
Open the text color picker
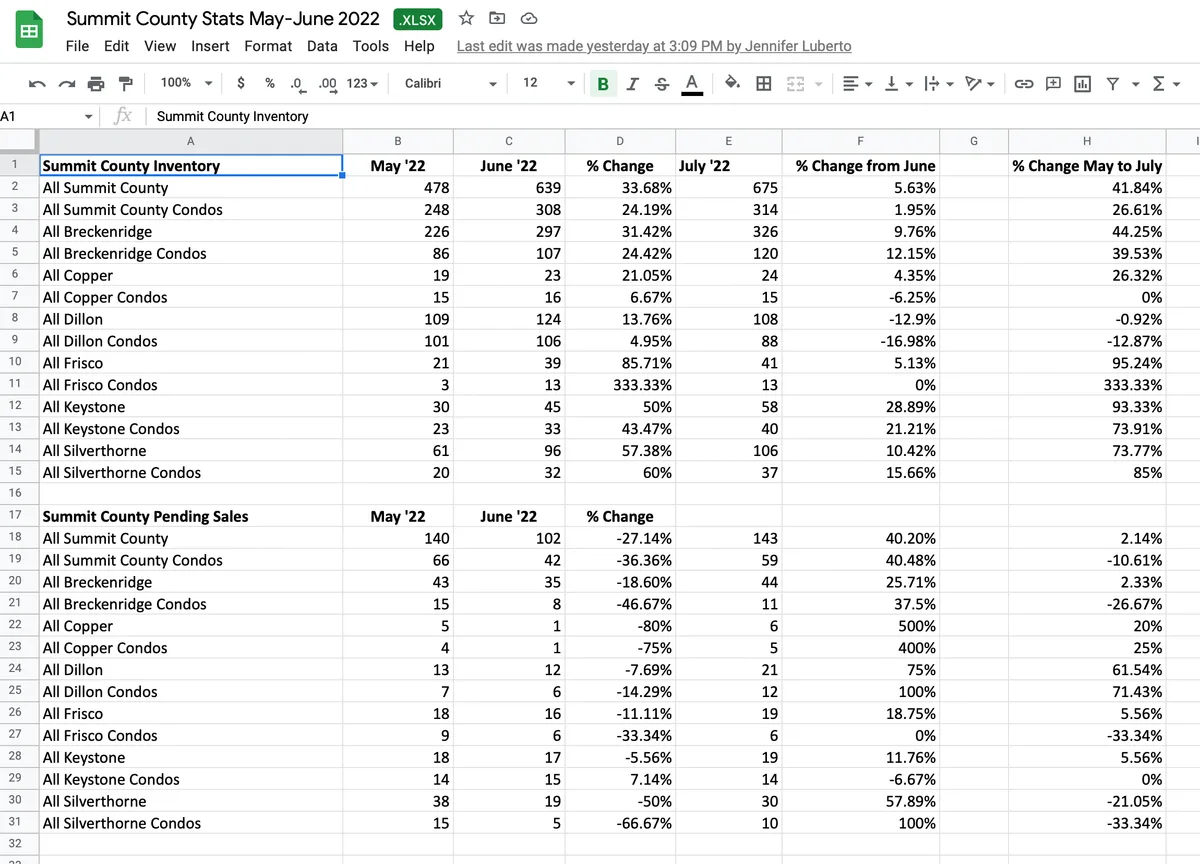pyautogui.click(x=691, y=84)
